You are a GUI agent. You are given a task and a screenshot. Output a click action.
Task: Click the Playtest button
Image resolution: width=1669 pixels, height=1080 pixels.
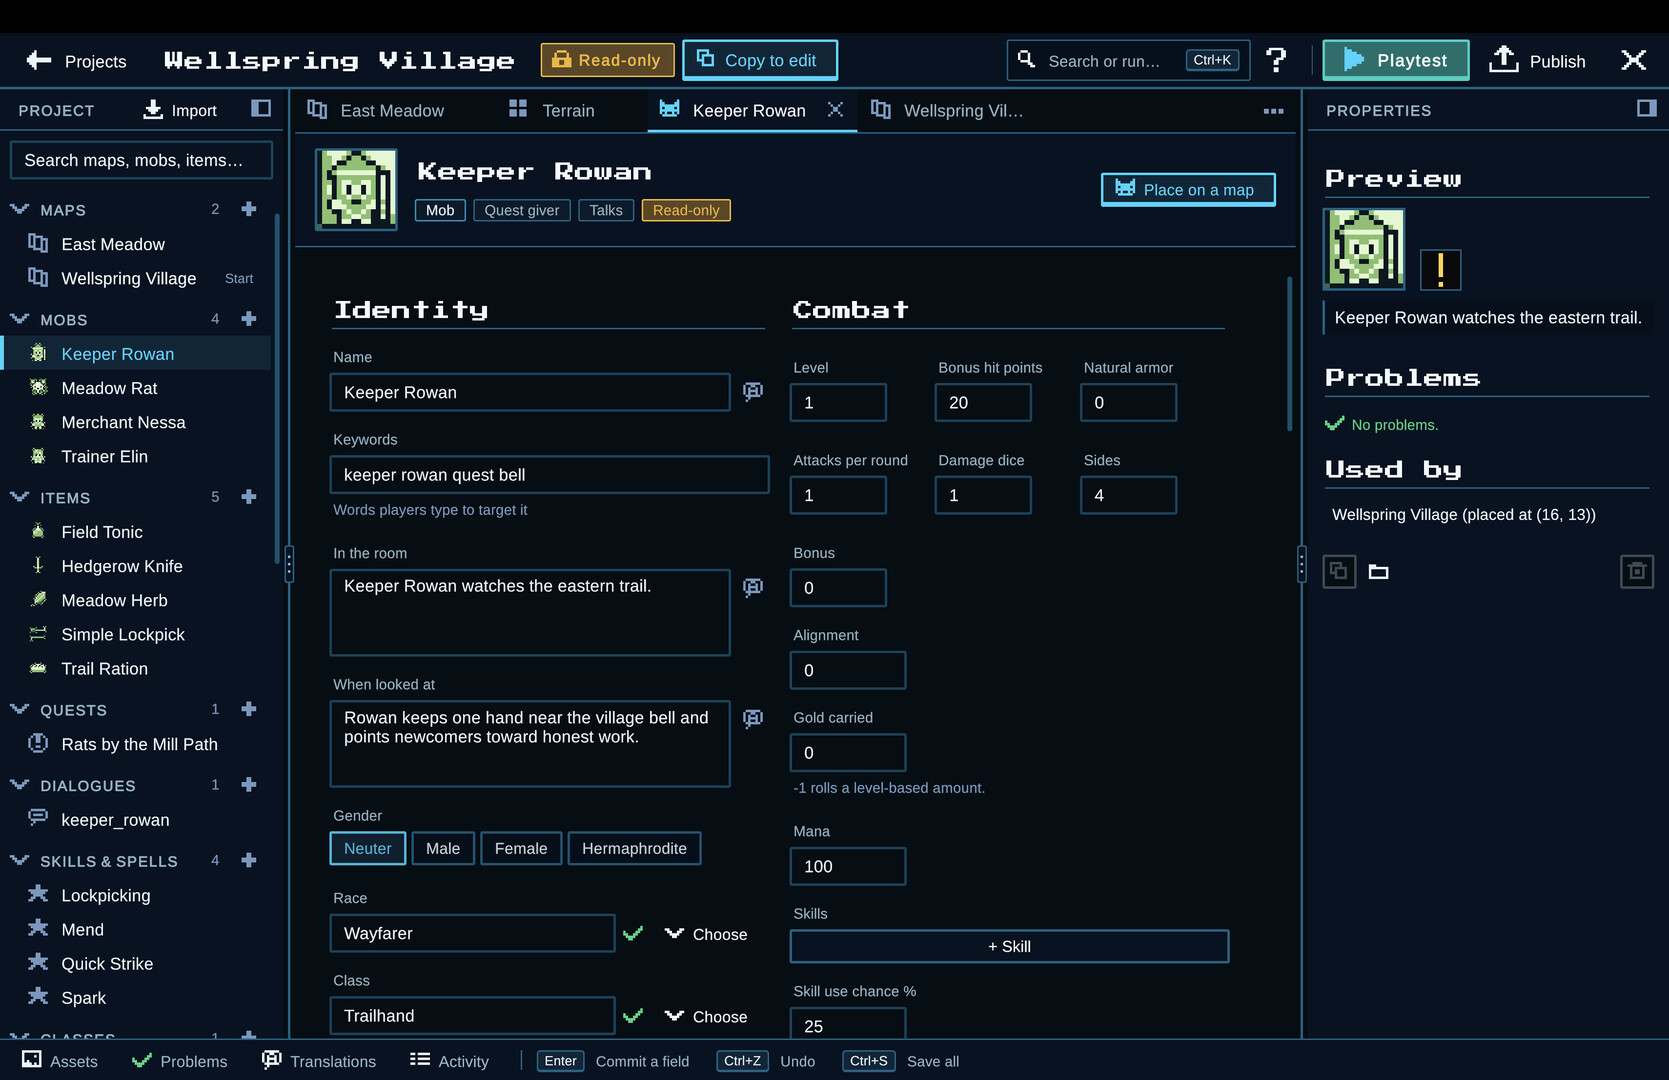[x=1396, y=60]
